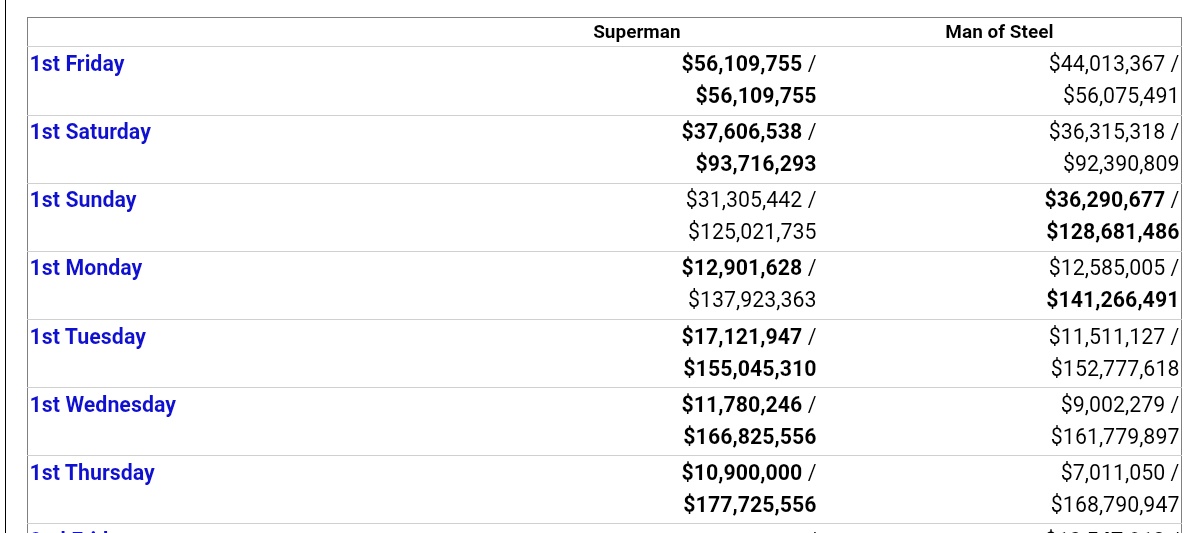Click Superman 1st Friday gross $56,109,755
This screenshot has width=1200, height=533.
click(742, 64)
